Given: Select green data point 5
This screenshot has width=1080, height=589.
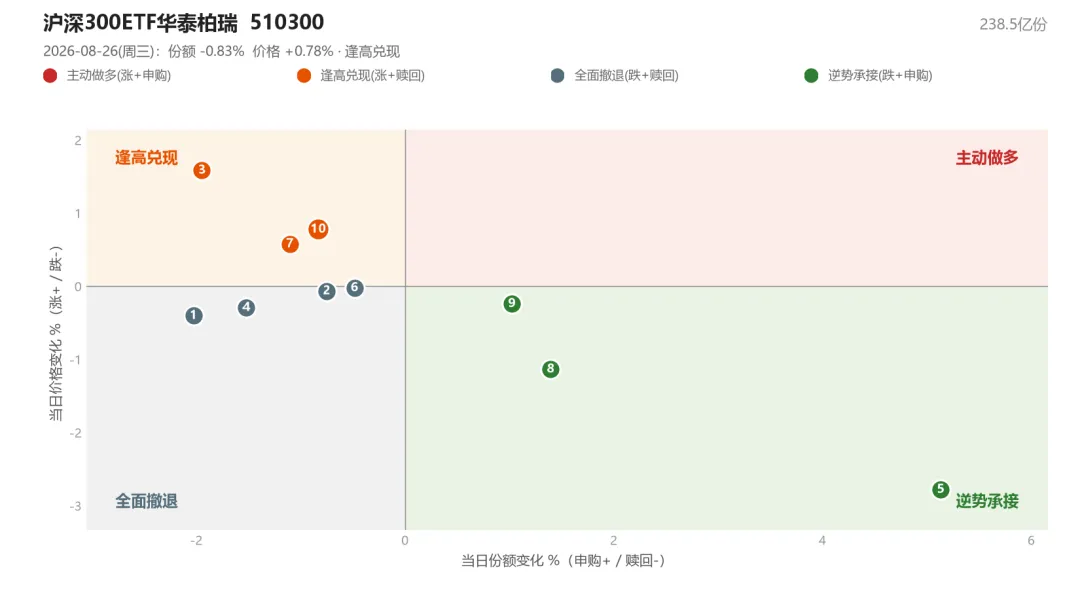Looking at the screenshot, I should coord(941,489).
